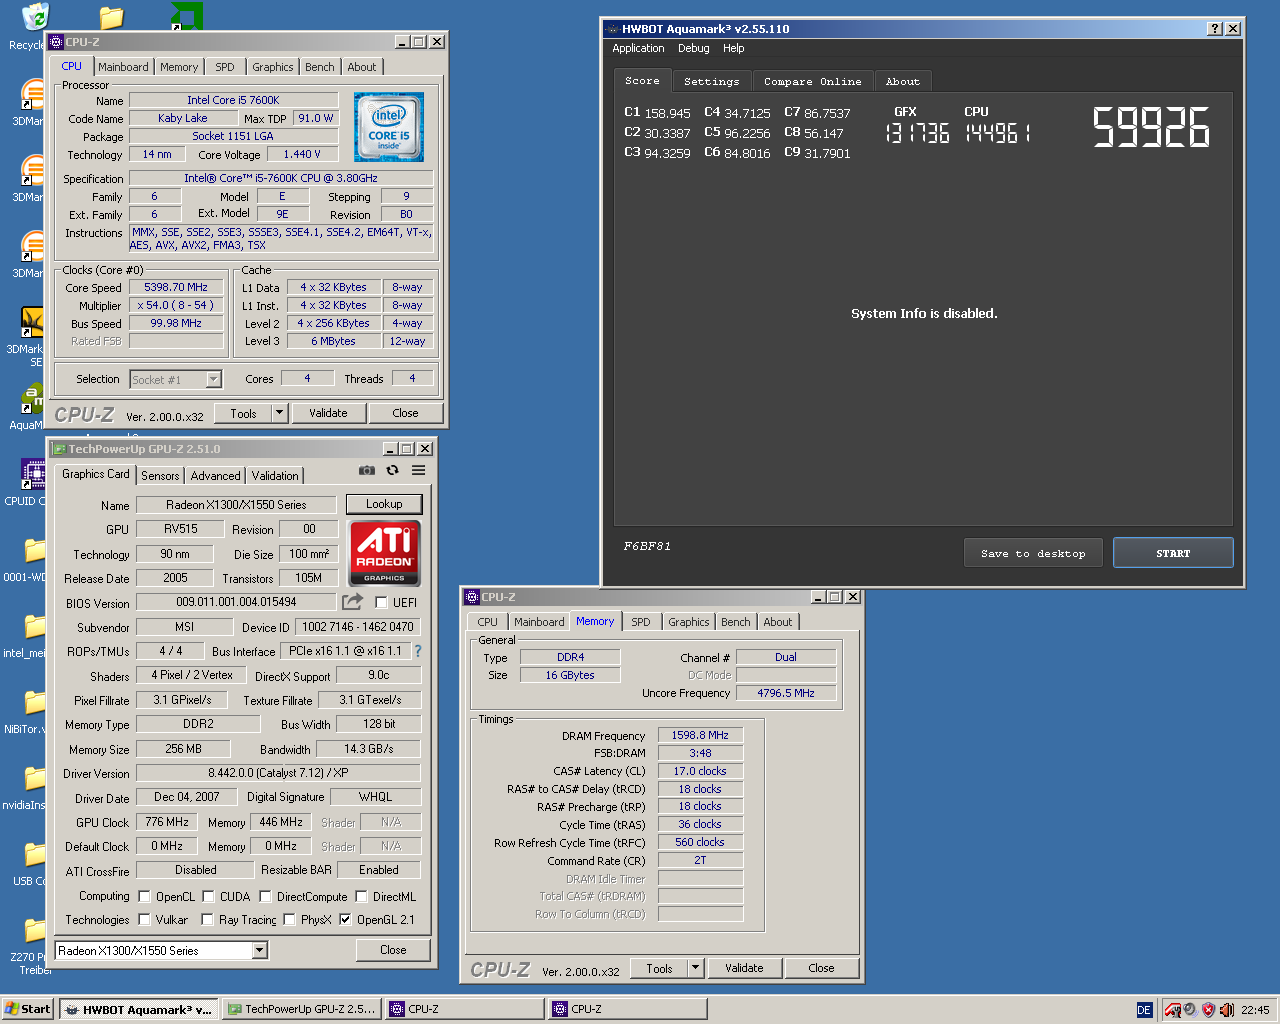Open Socket #1 selection dropdown in CPU-Z
The width and height of the screenshot is (1280, 1024).
[213, 379]
